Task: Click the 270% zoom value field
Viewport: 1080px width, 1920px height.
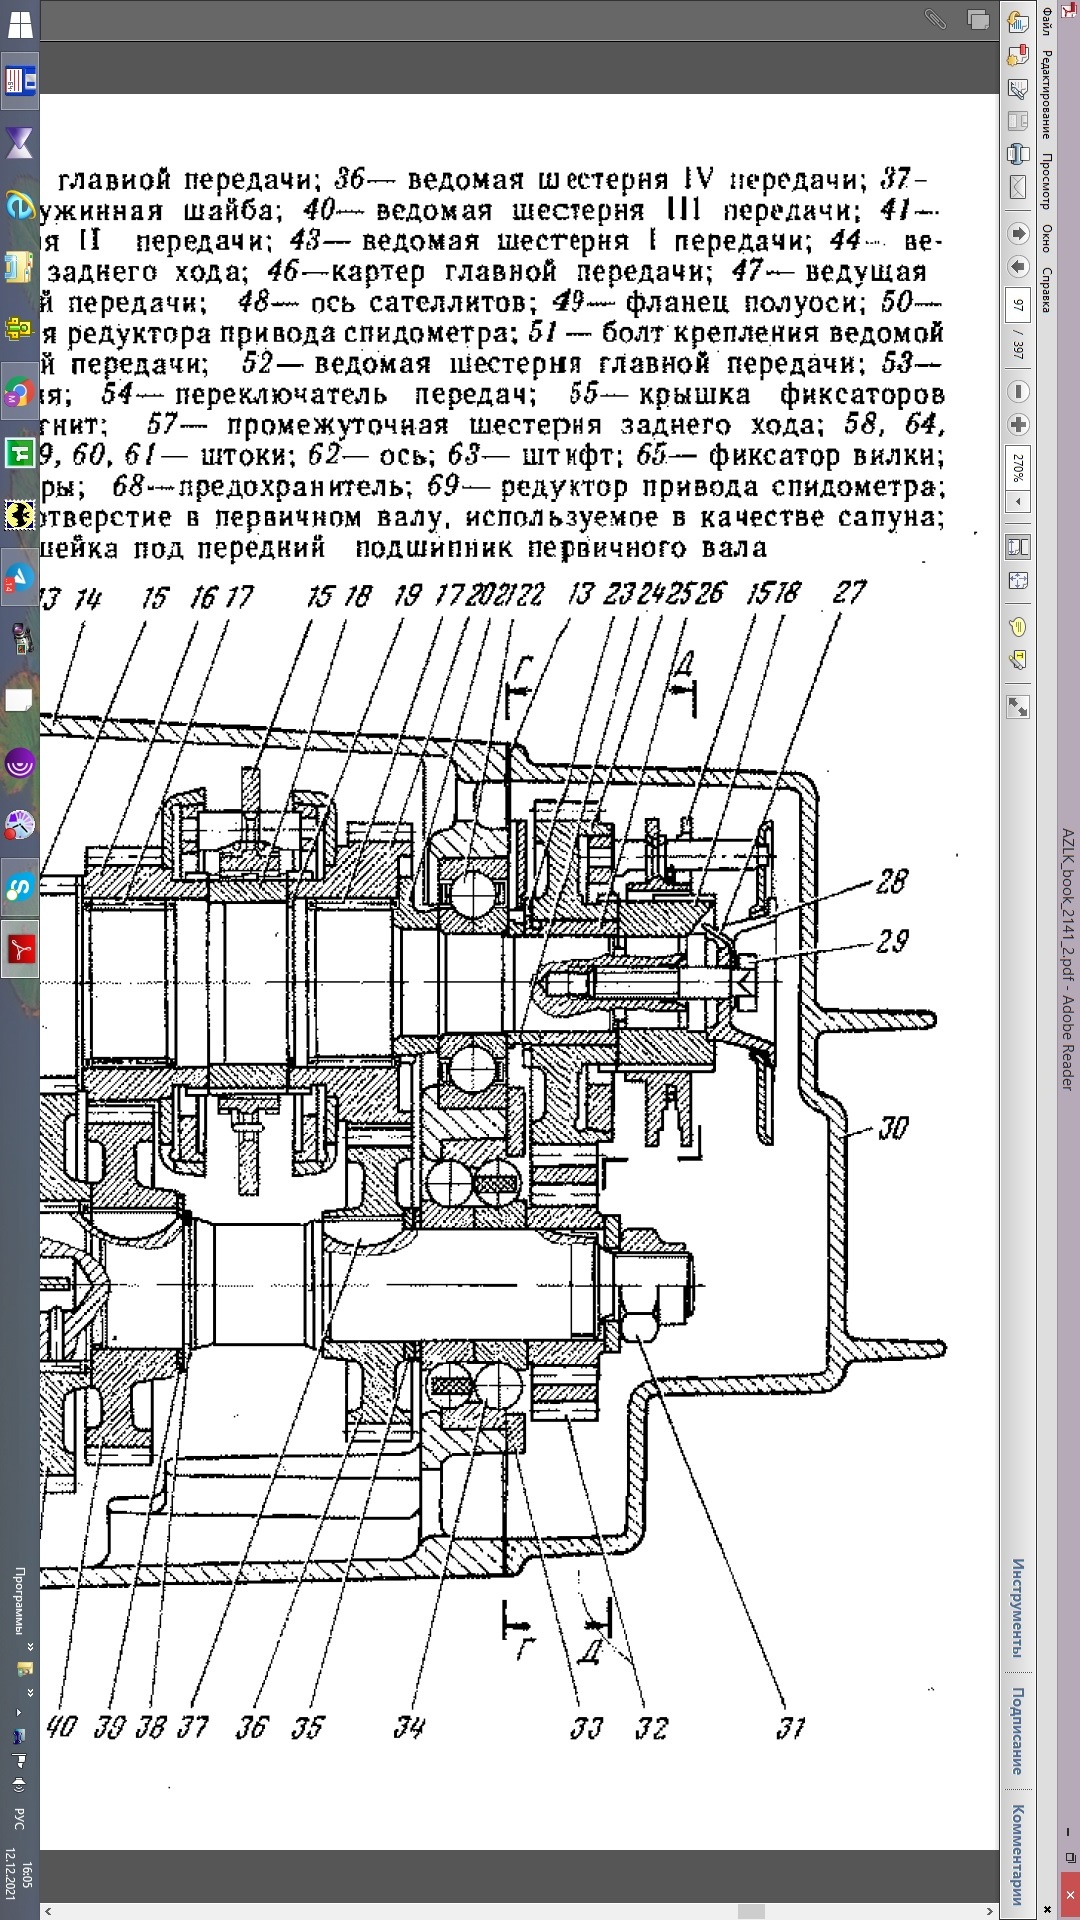Action: [x=1018, y=467]
